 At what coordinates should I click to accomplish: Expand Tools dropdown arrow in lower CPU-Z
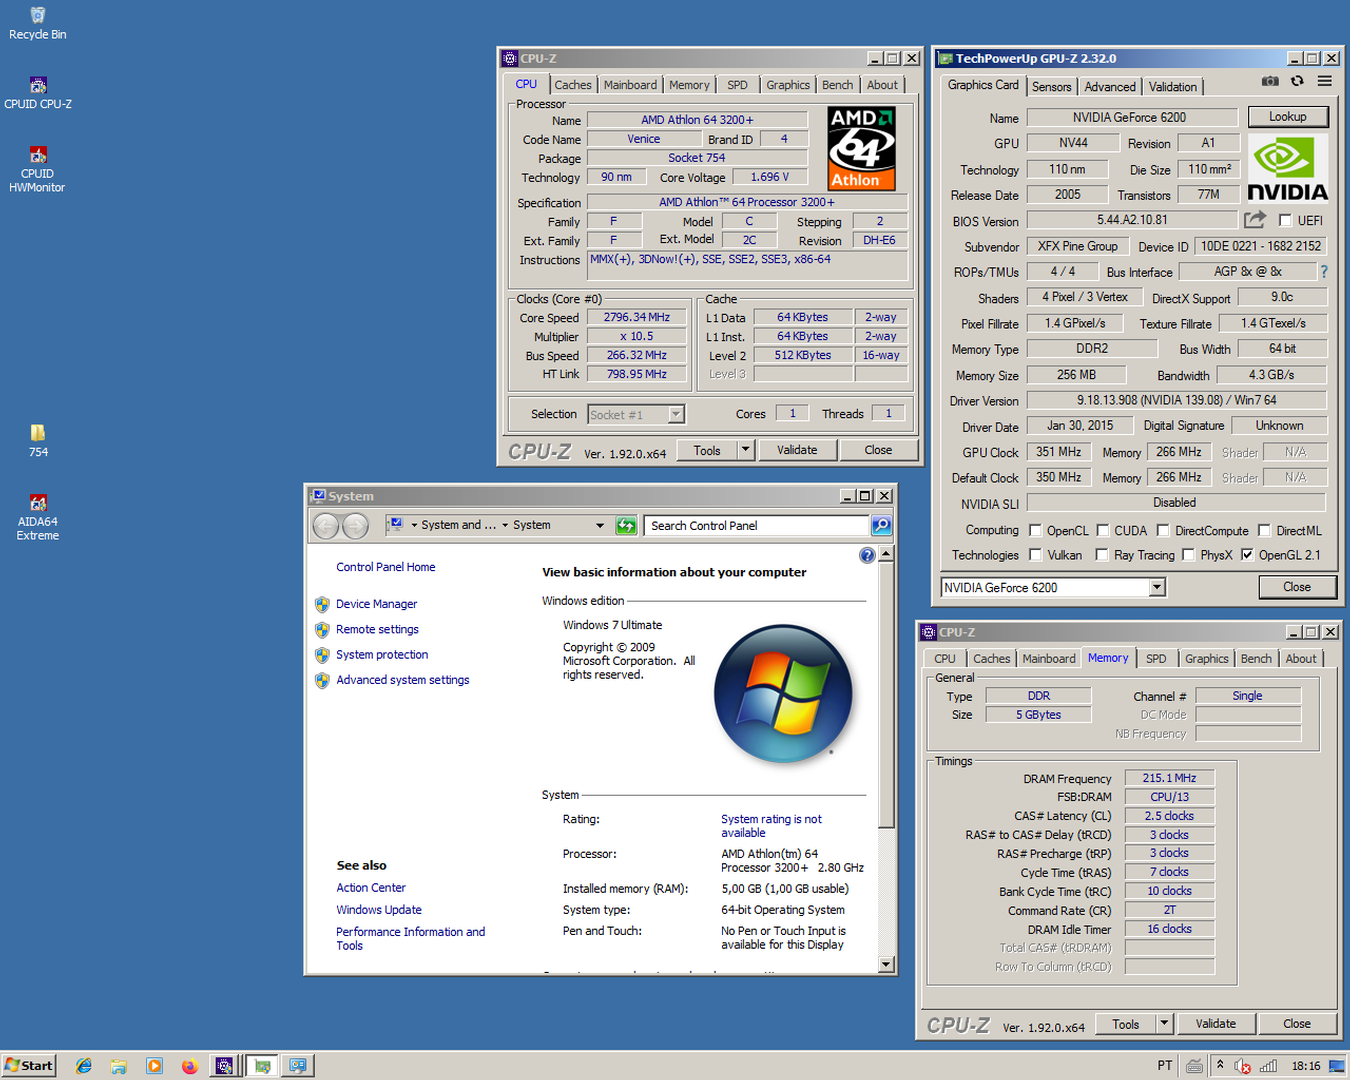[1164, 1024]
